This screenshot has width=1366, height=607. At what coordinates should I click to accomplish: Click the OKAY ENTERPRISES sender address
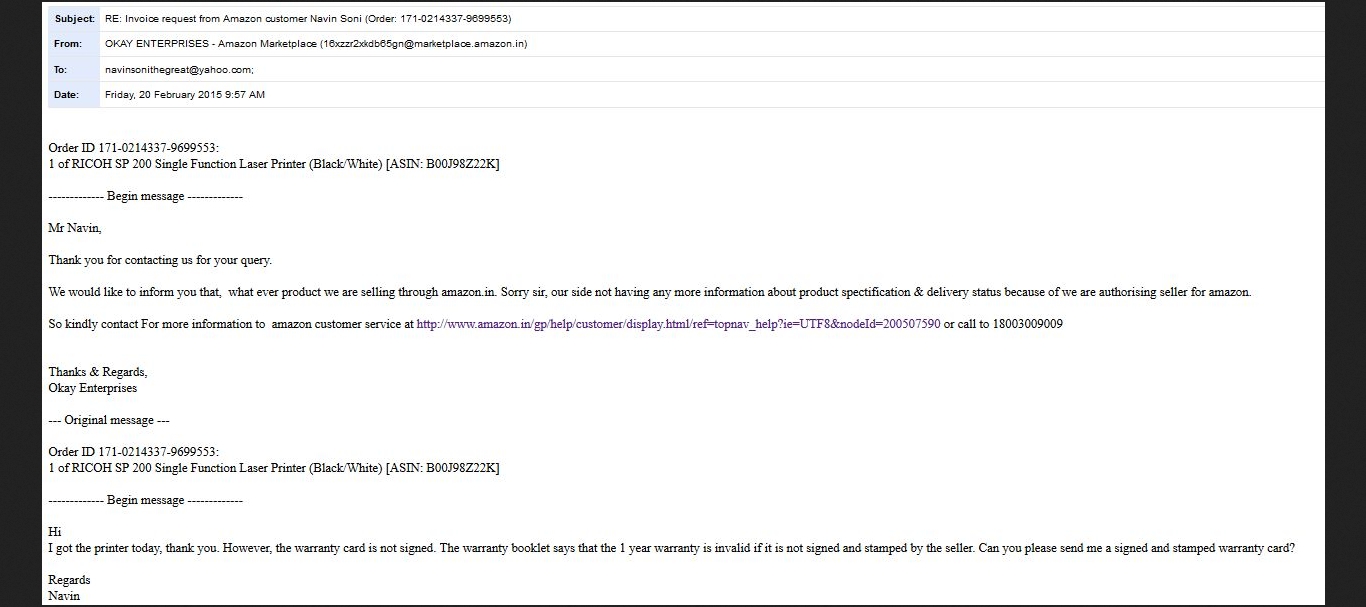[x=315, y=44]
